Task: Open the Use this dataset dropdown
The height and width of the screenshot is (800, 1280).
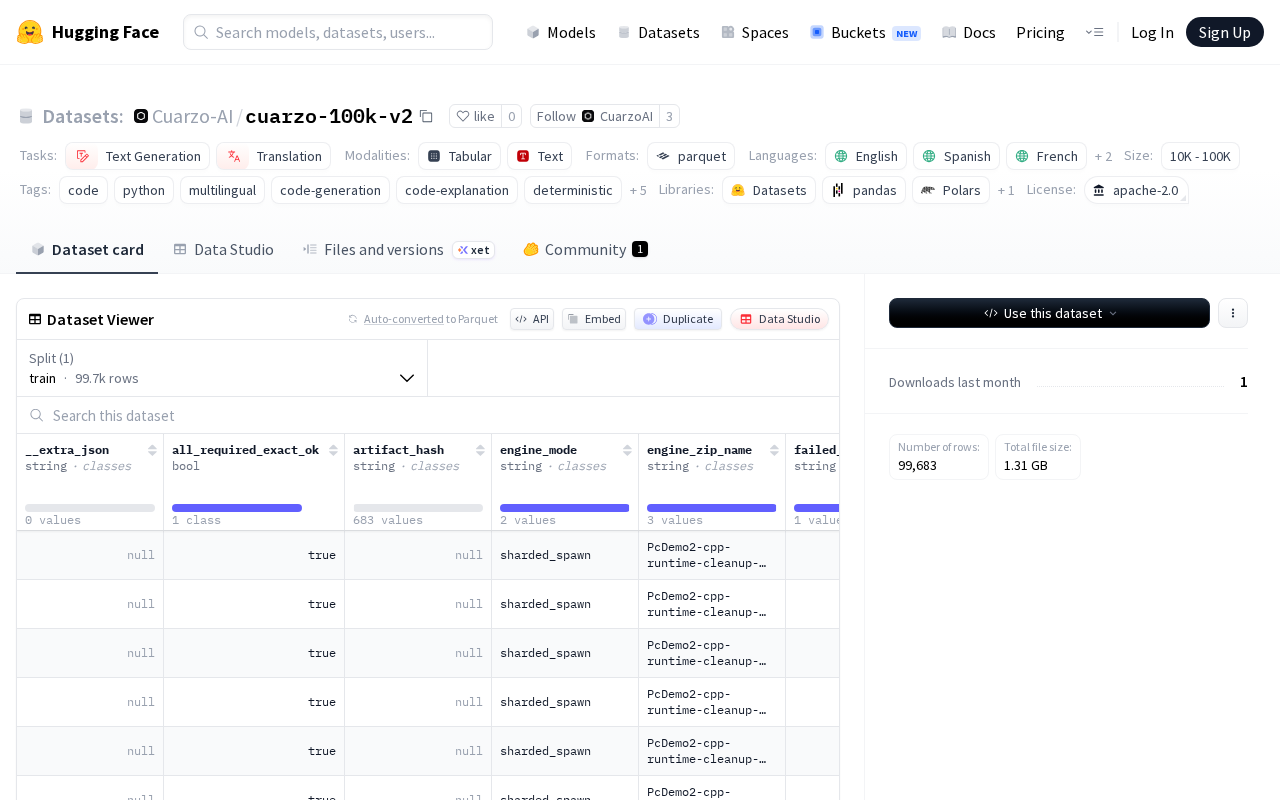Action: coord(1049,313)
